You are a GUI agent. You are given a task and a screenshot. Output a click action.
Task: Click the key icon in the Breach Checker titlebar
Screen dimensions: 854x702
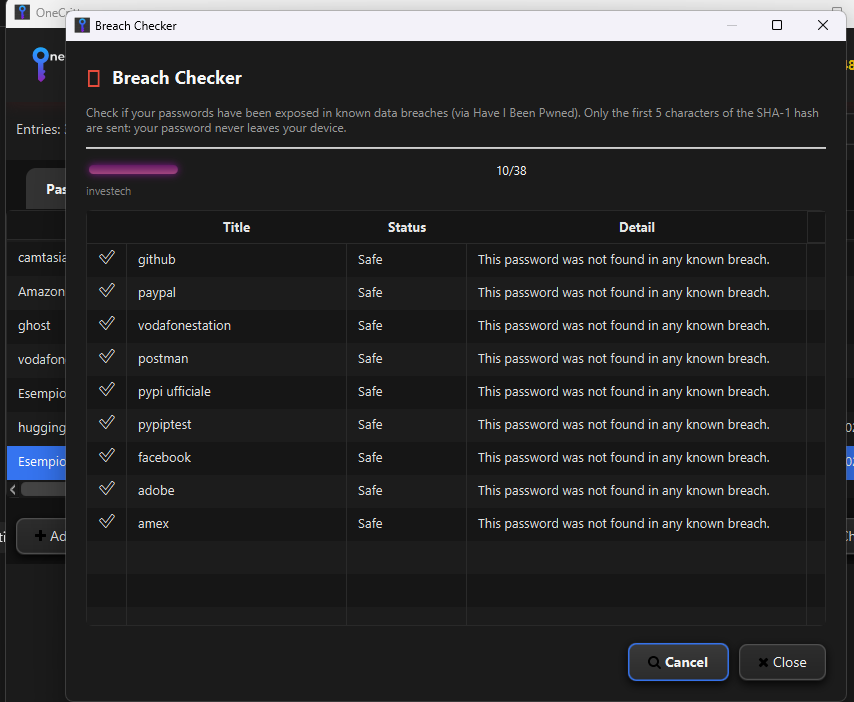[x=81, y=24]
